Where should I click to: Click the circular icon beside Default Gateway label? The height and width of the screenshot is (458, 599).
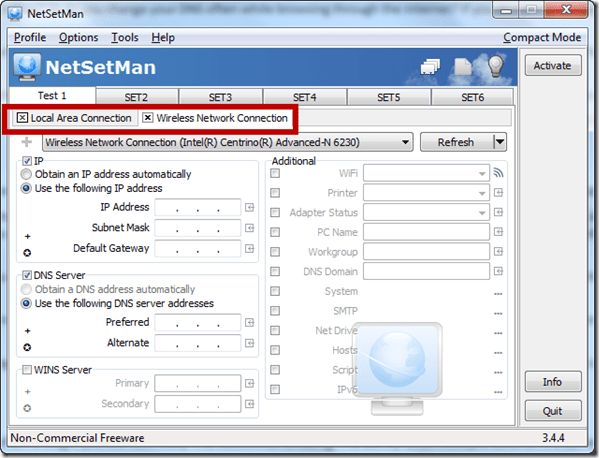[27, 253]
